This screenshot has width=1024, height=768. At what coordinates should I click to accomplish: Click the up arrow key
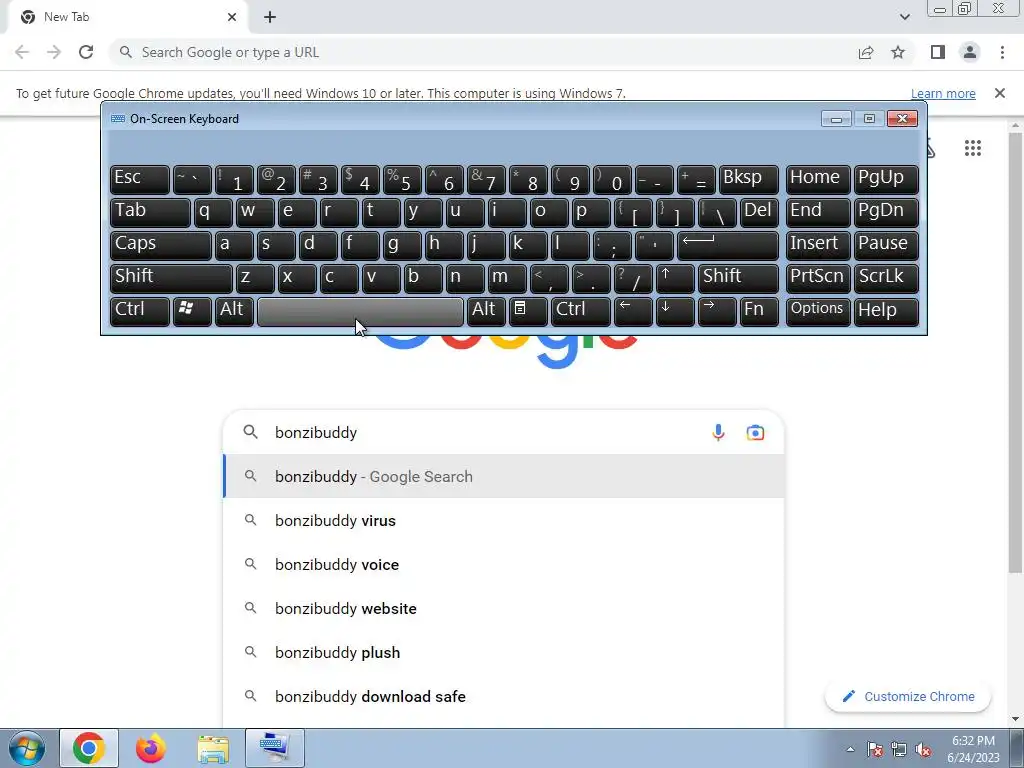(x=675, y=278)
